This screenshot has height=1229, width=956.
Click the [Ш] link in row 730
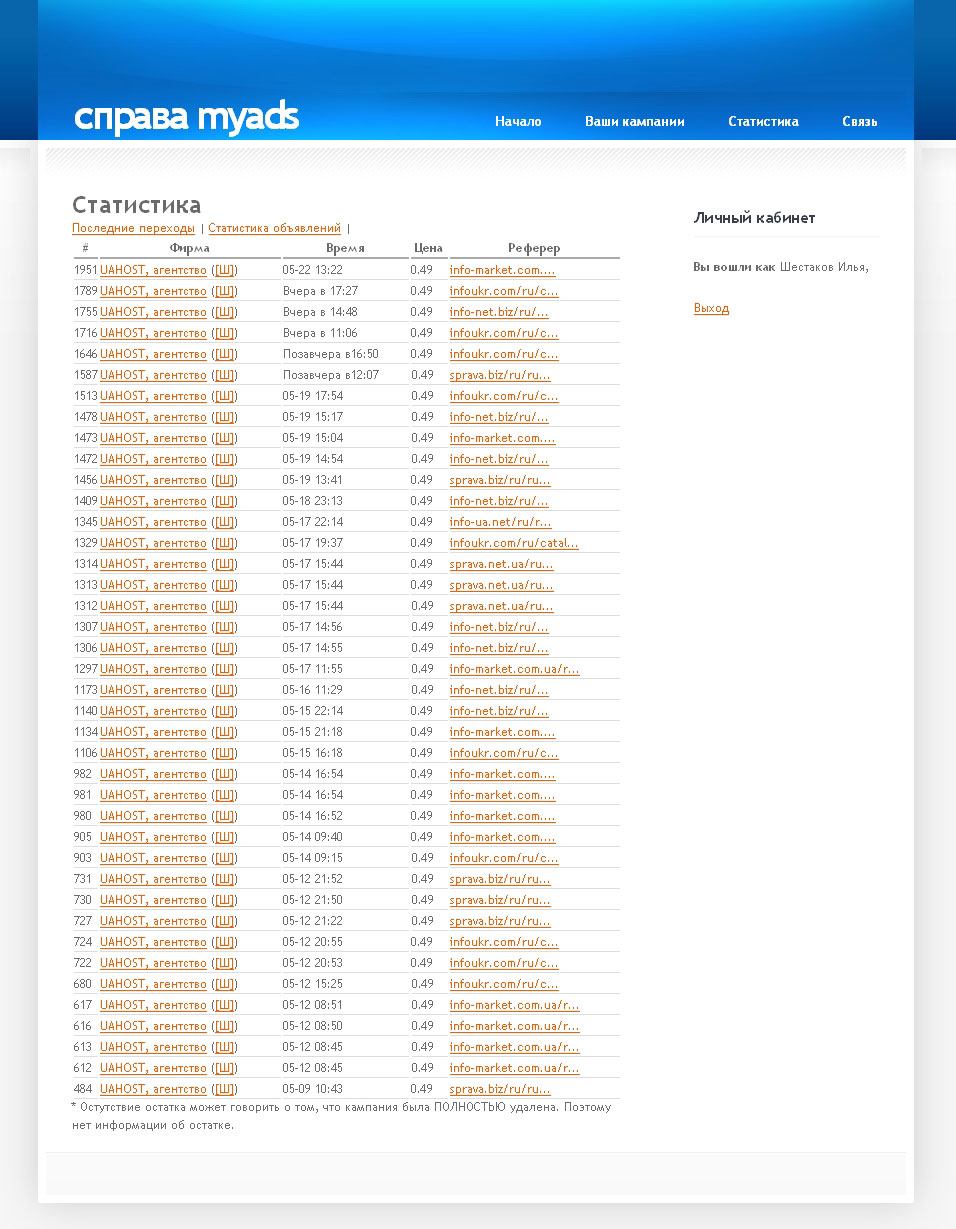226,900
